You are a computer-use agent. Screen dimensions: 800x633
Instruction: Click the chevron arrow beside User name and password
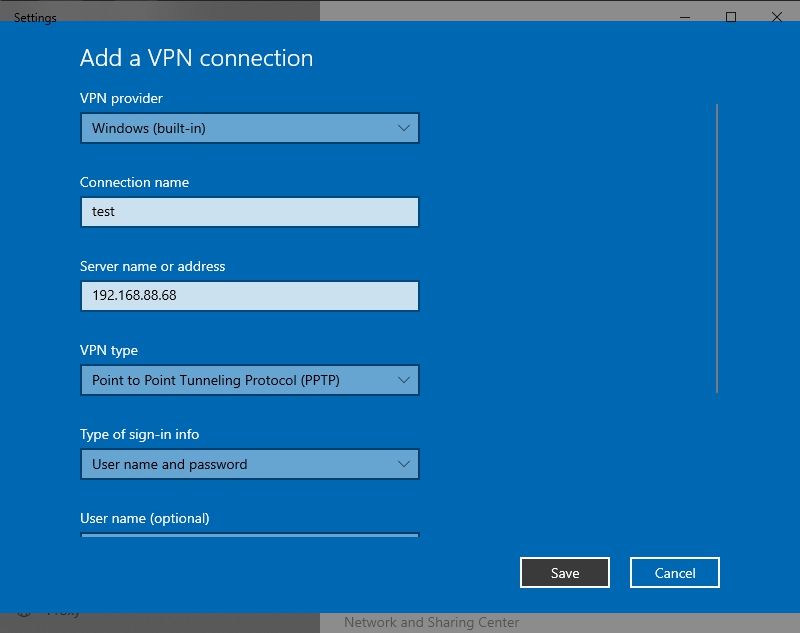(x=403, y=464)
